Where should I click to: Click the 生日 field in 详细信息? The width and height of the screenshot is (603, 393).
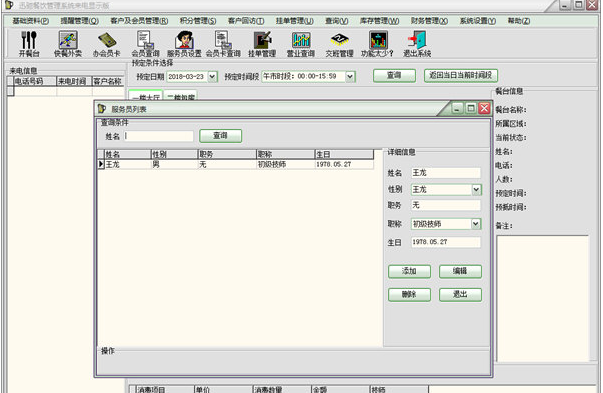click(x=446, y=242)
